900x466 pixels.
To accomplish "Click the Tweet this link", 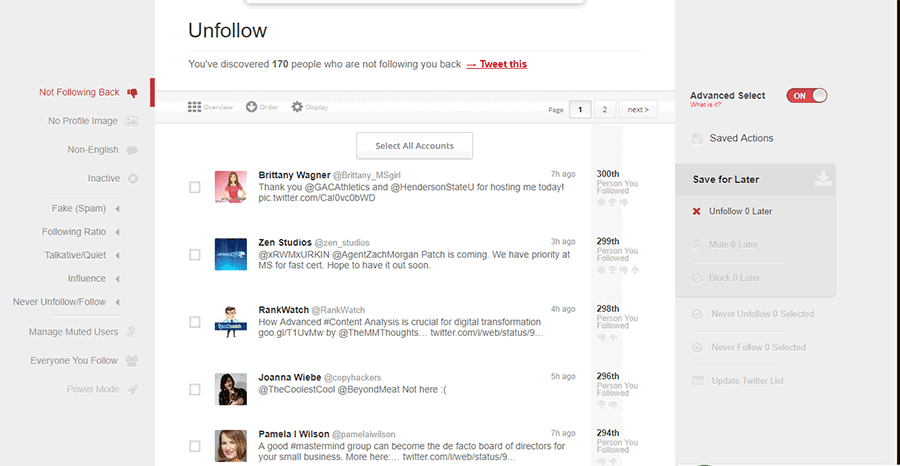I will 497,64.
